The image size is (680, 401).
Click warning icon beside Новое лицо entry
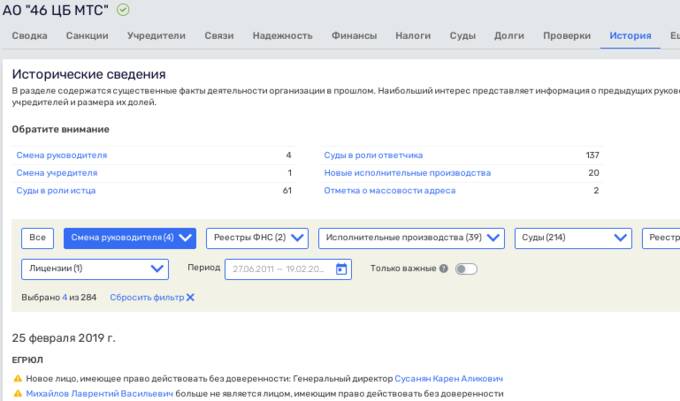click(x=18, y=378)
